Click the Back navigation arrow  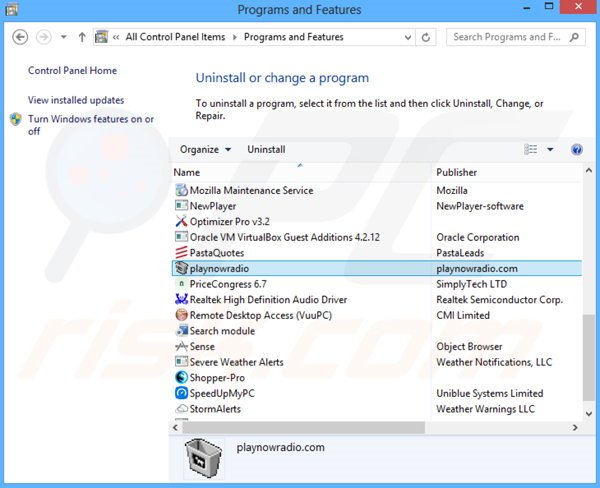[x=20, y=37]
